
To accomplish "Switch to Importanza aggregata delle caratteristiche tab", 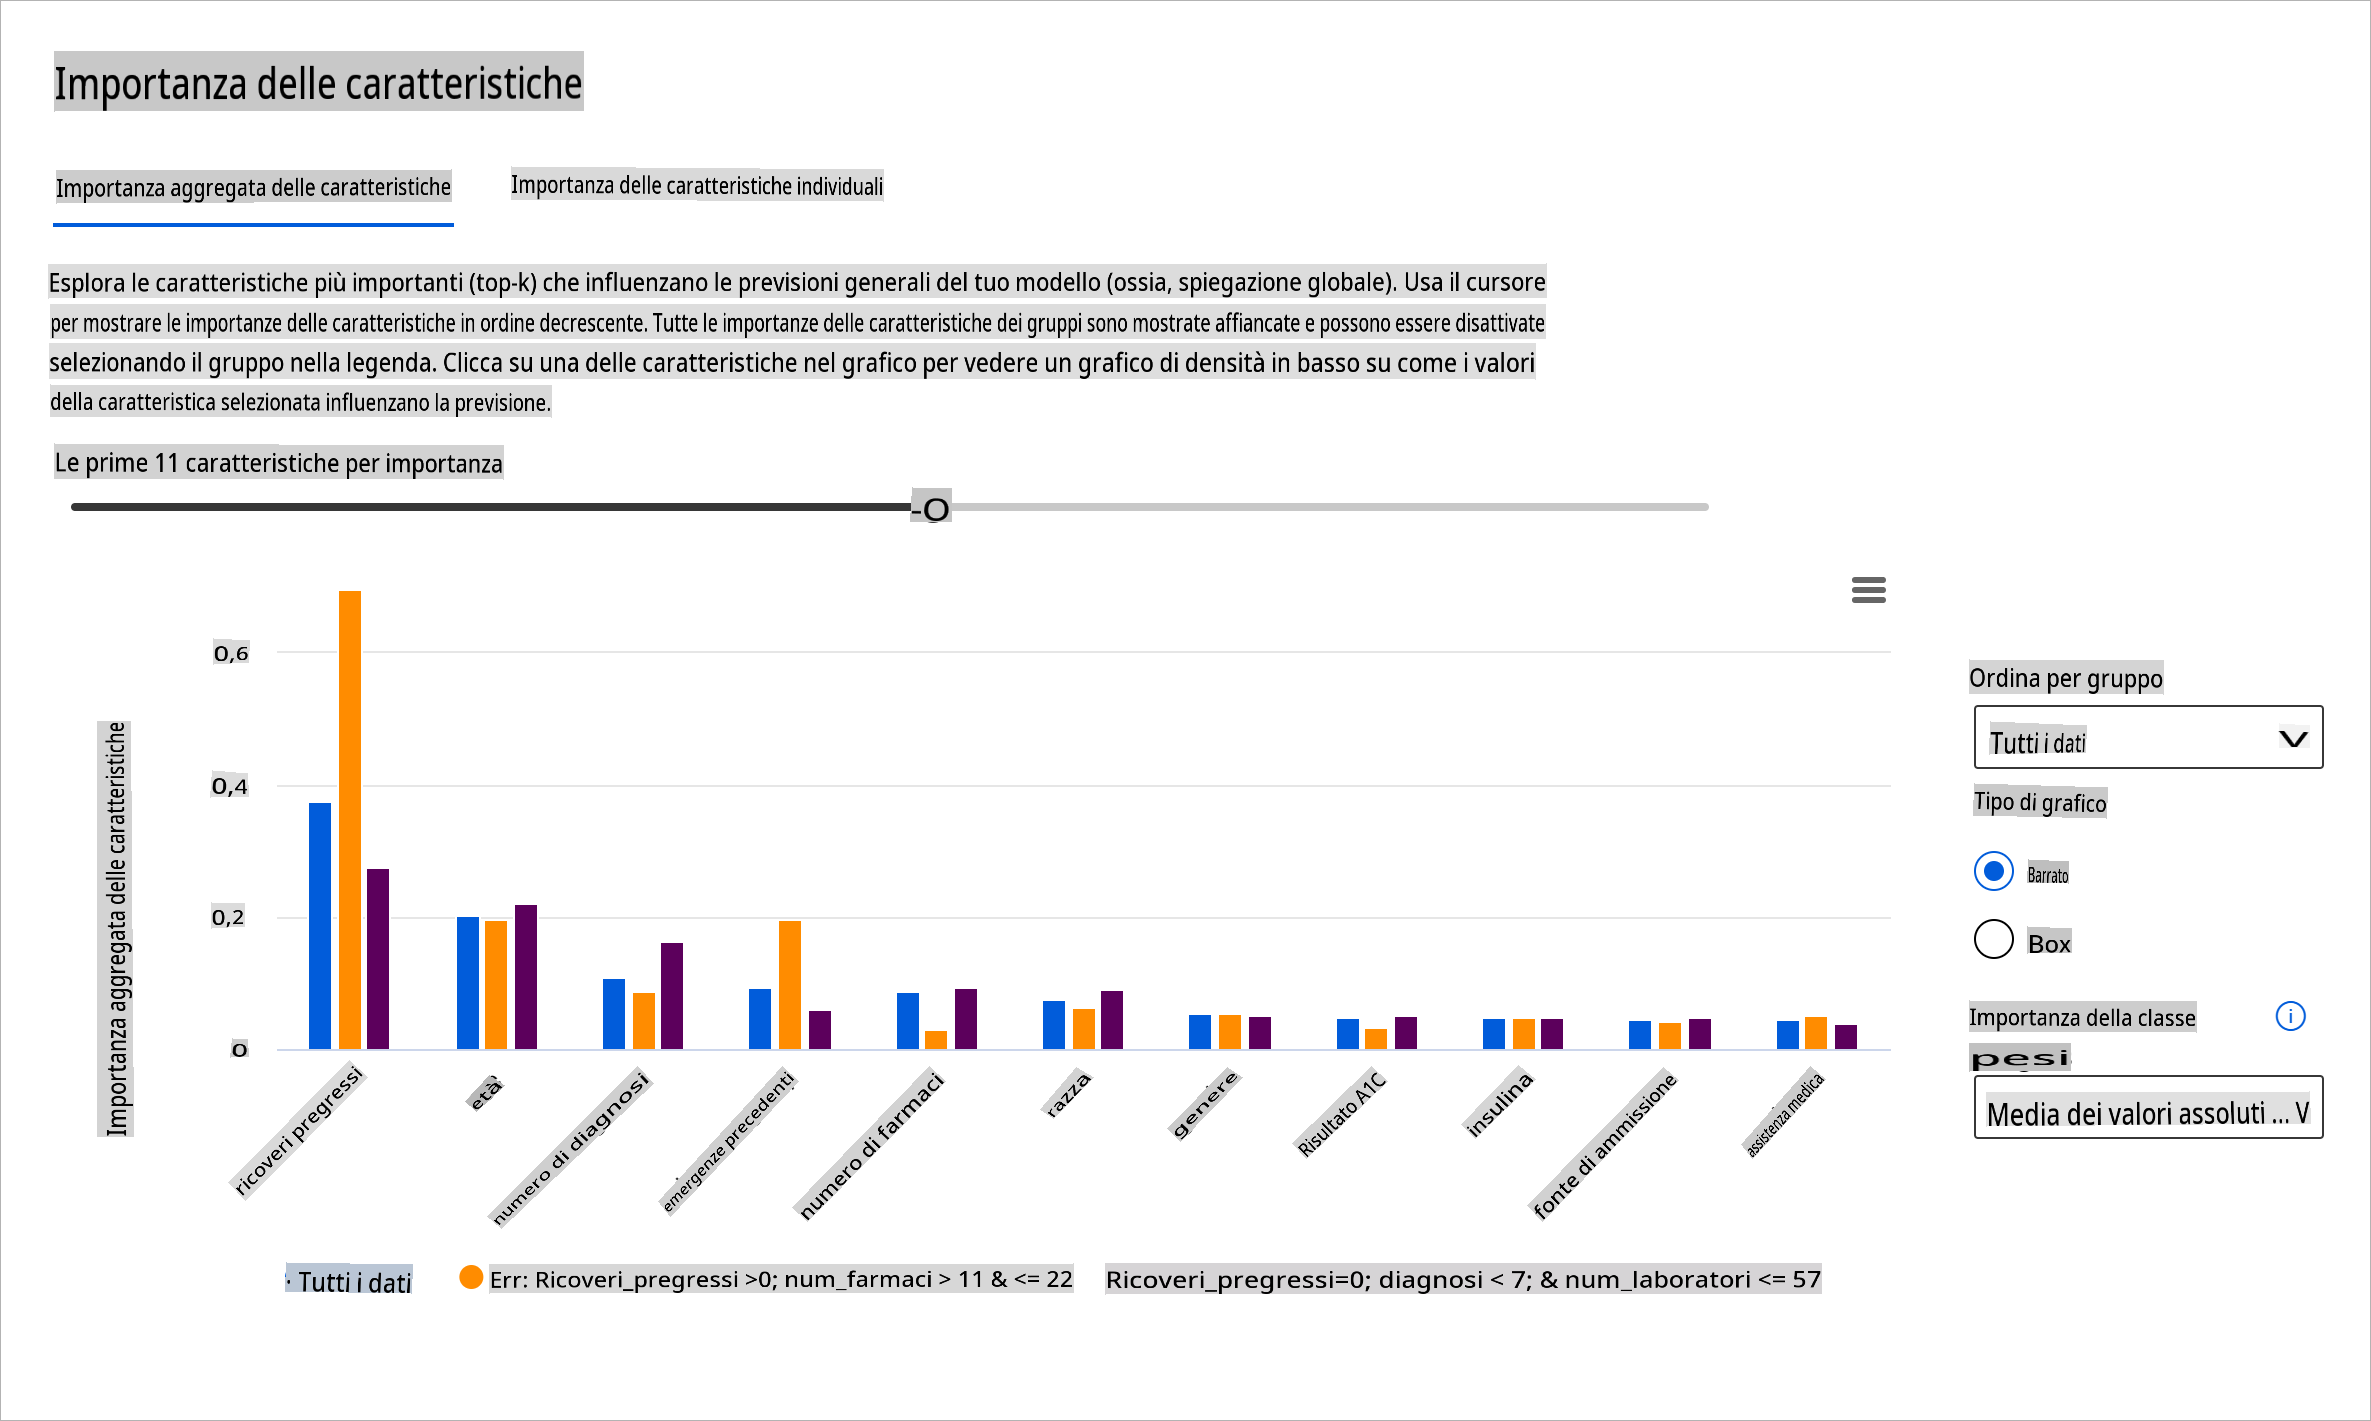I will tap(253, 188).
